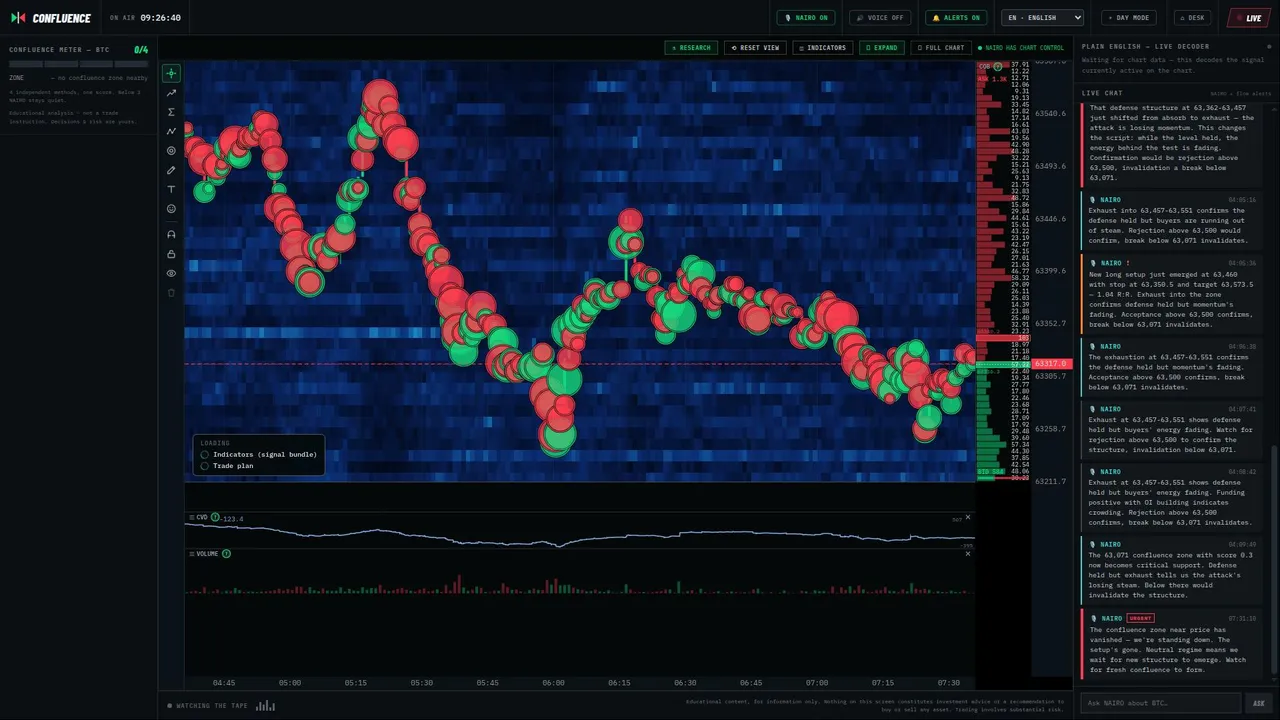The width and height of the screenshot is (1280, 720).
Task: Click the LIVE button
Action: pos(1249,18)
